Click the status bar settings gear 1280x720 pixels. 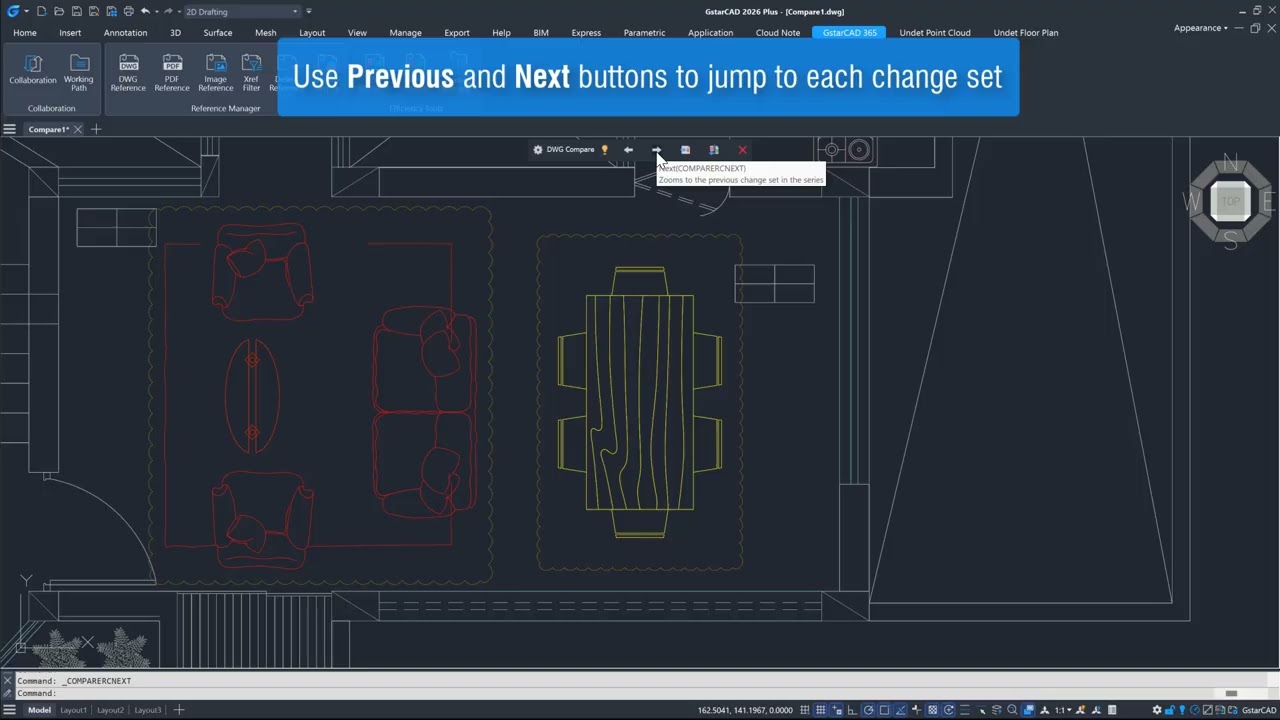click(1157, 710)
